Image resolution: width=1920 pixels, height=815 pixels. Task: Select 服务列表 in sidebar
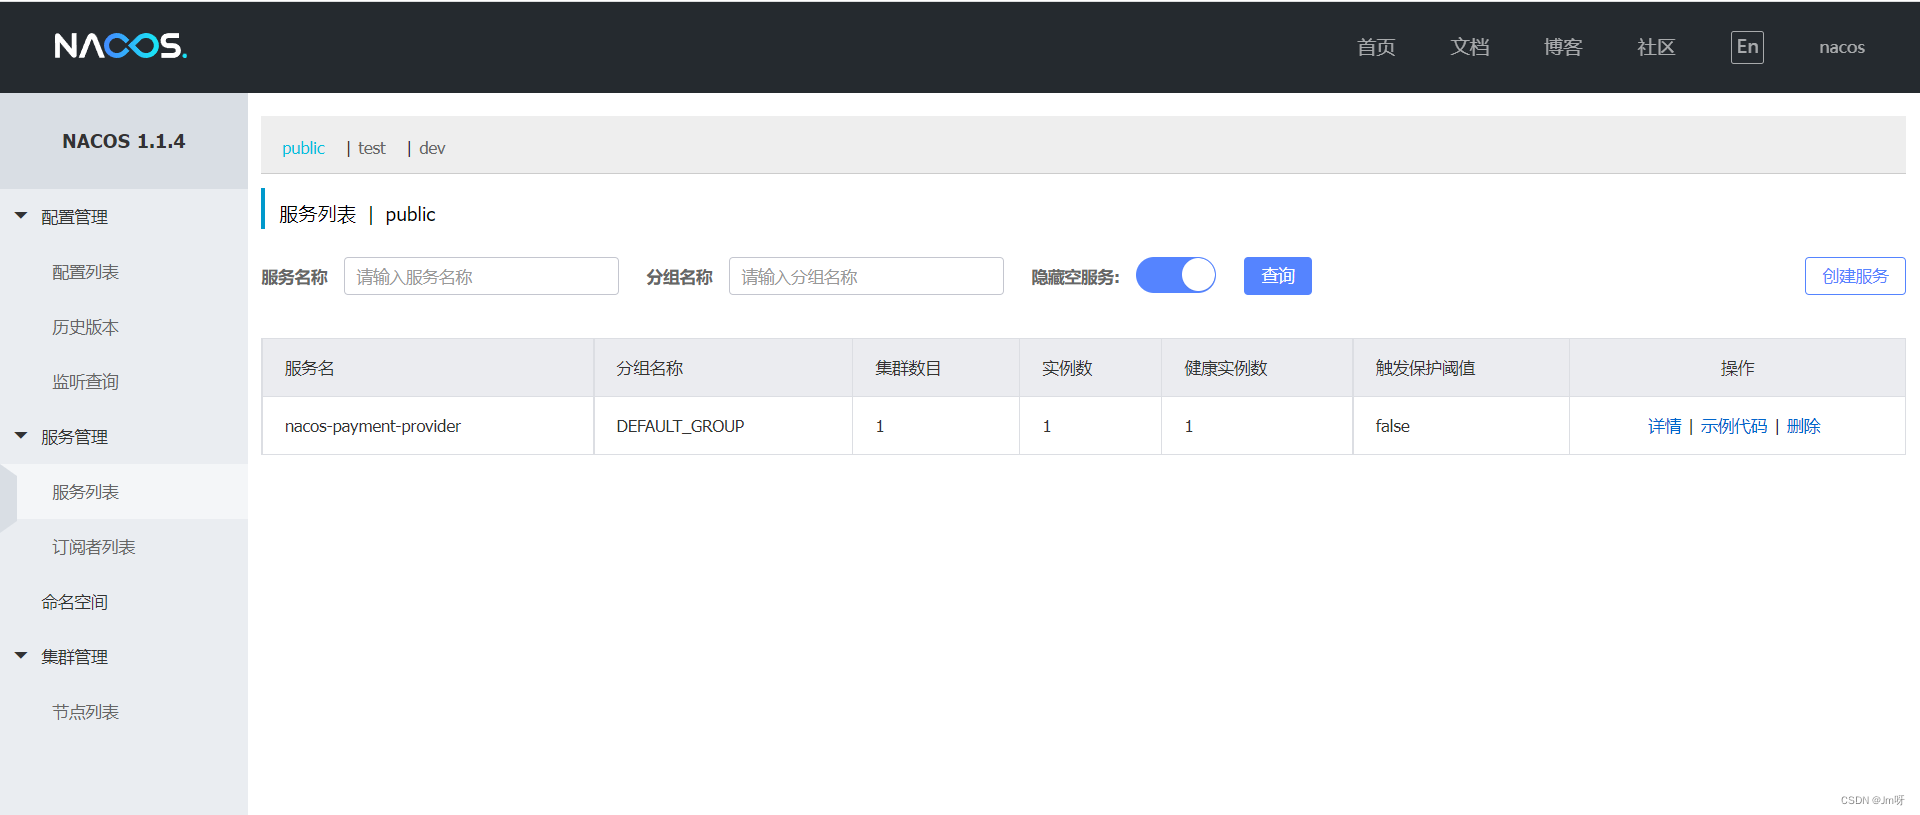pos(85,492)
